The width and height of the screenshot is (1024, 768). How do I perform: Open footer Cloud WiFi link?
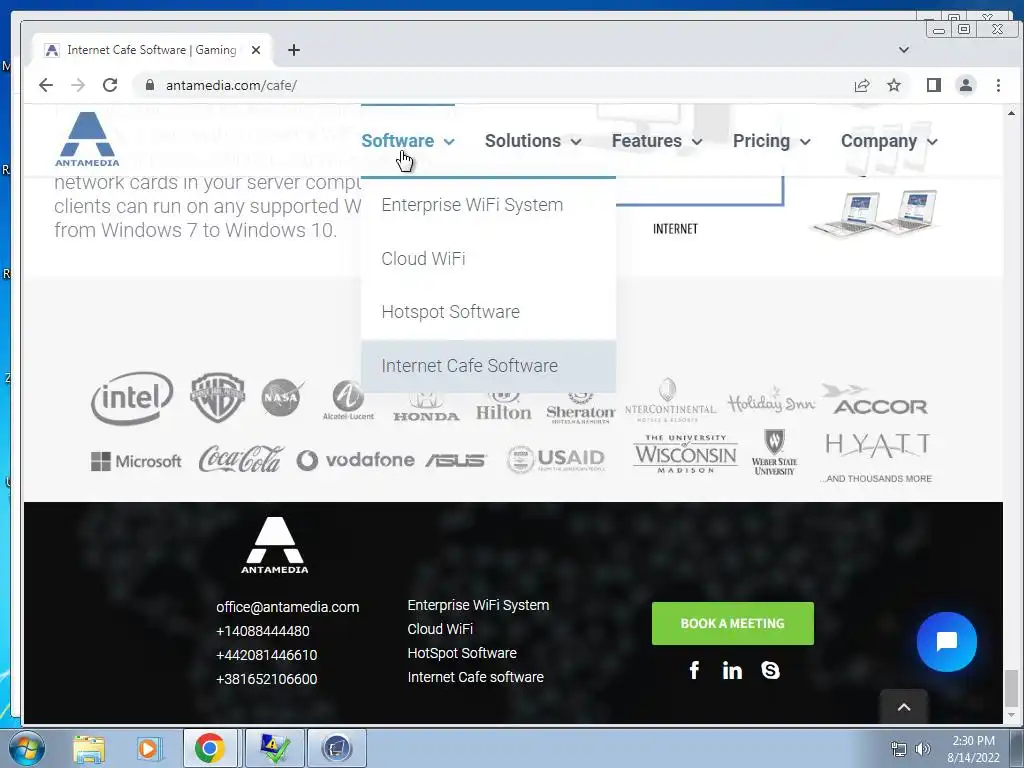pyautogui.click(x=440, y=629)
